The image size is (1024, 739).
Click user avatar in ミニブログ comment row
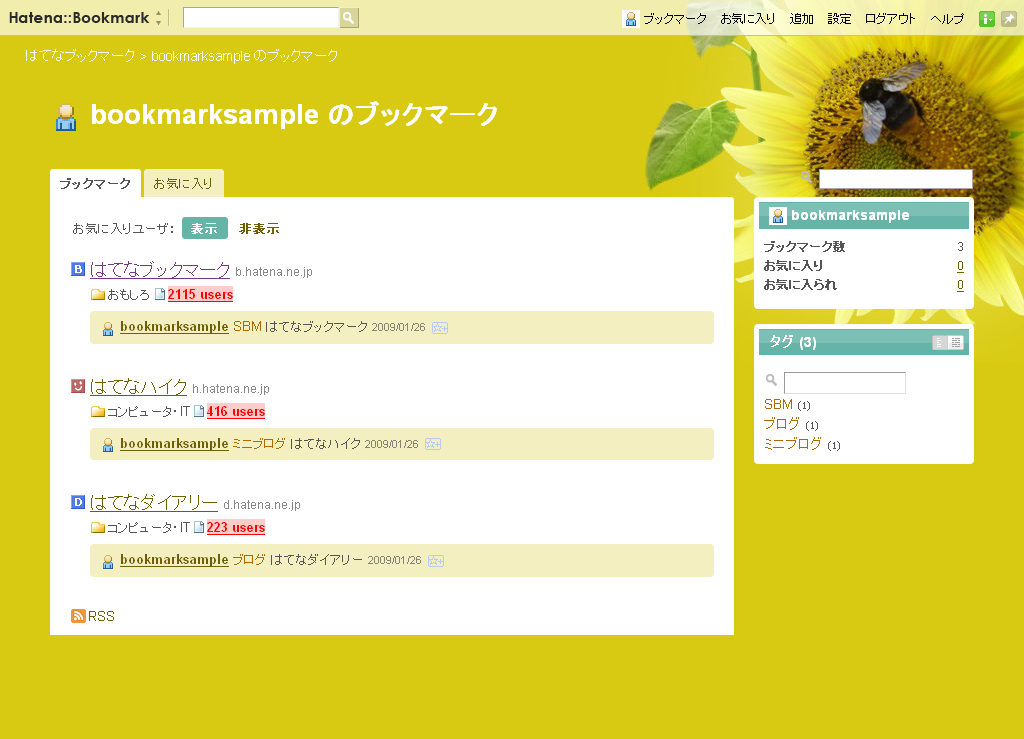pos(108,445)
